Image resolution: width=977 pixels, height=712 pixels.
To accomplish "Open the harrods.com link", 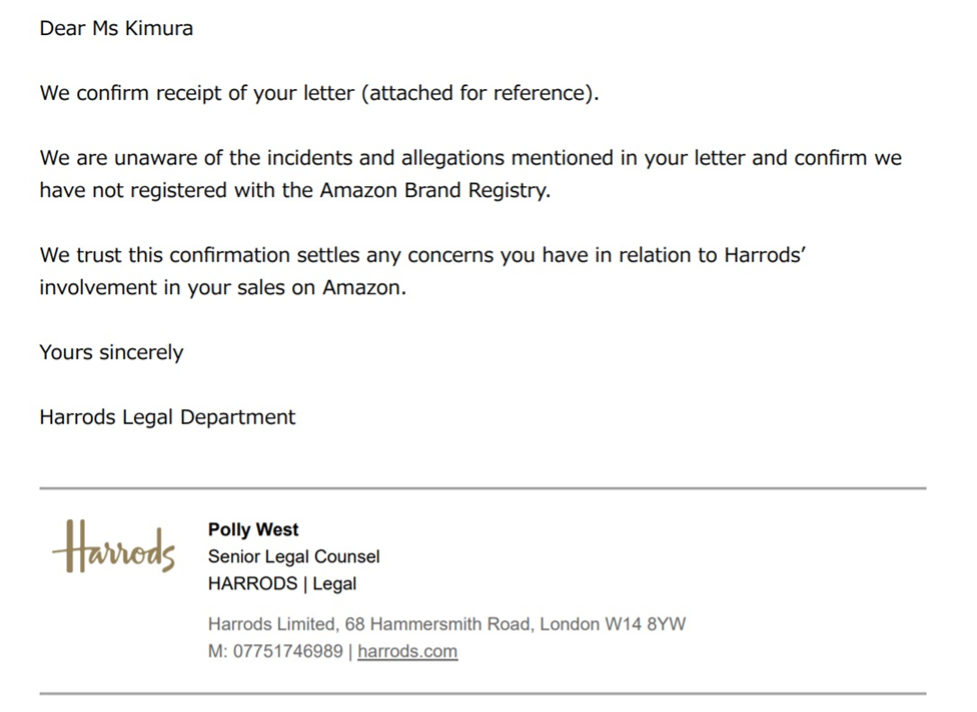I will click(407, 651).
